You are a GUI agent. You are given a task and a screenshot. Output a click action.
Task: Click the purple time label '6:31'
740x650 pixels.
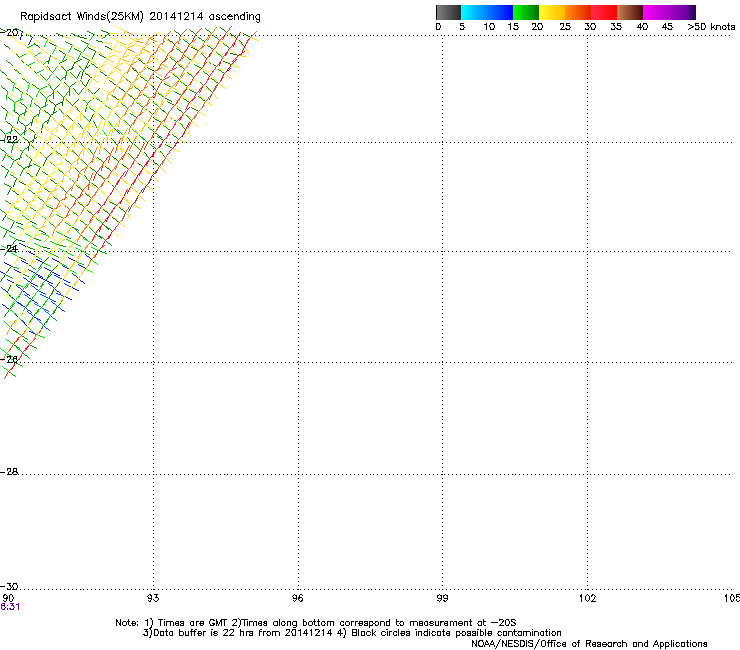pos(10,607)
